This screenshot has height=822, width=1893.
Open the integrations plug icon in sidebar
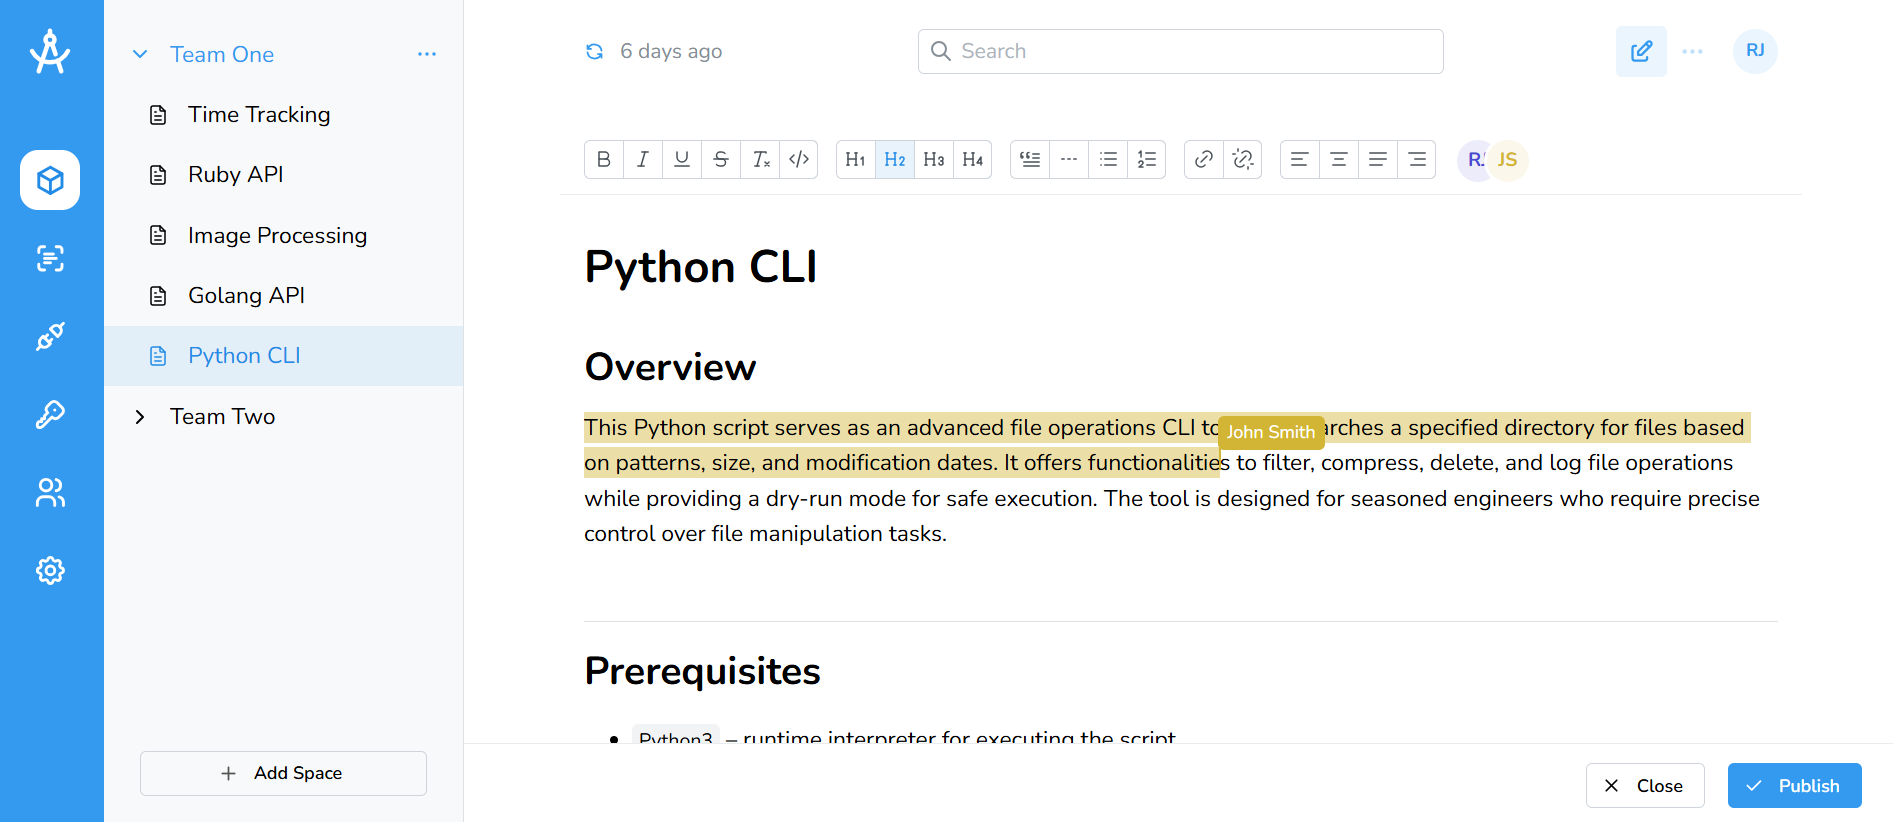[x=50, y=336]
